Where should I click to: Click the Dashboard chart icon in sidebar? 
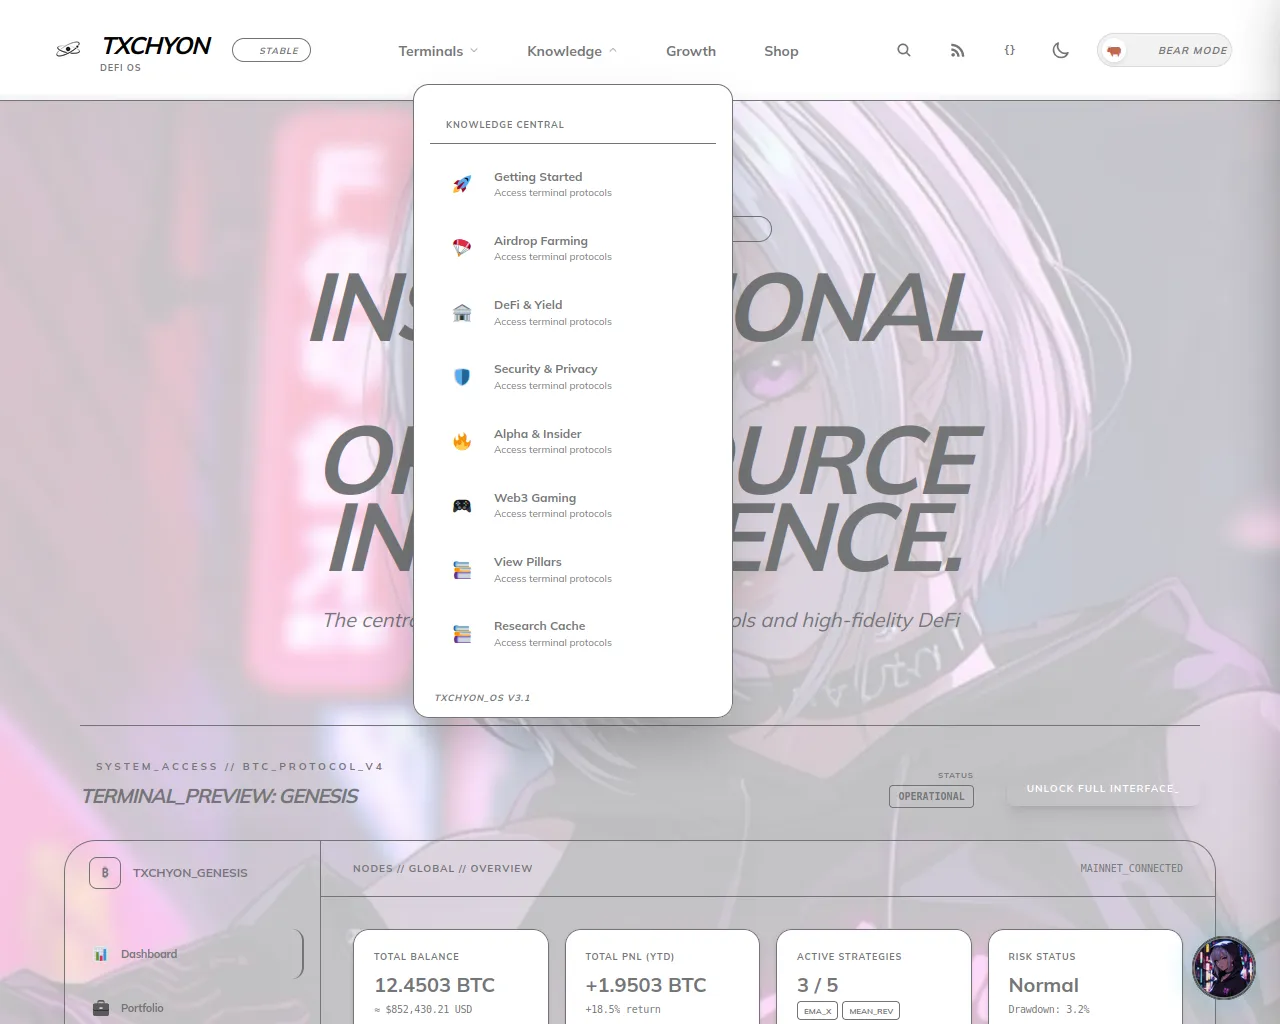pyautogui.click(x=101, y=954)
